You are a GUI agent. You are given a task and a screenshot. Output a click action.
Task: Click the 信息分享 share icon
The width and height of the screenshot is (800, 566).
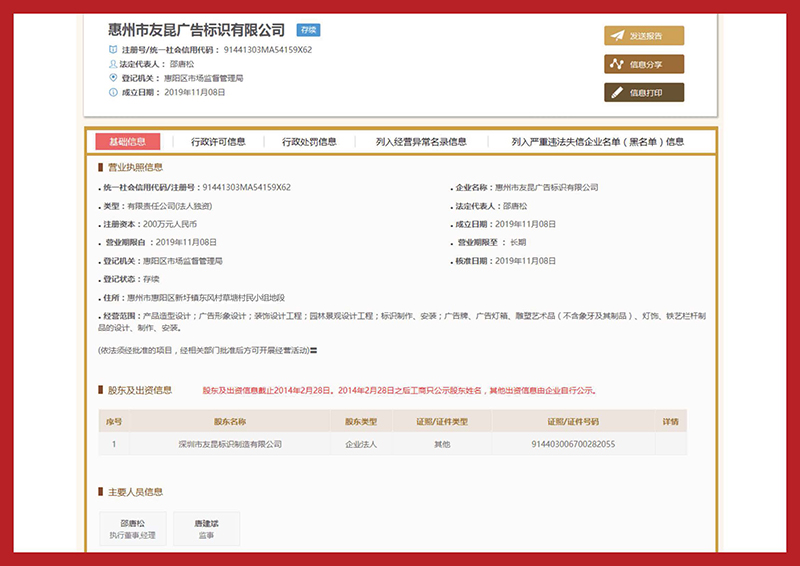tap(617, 65)
